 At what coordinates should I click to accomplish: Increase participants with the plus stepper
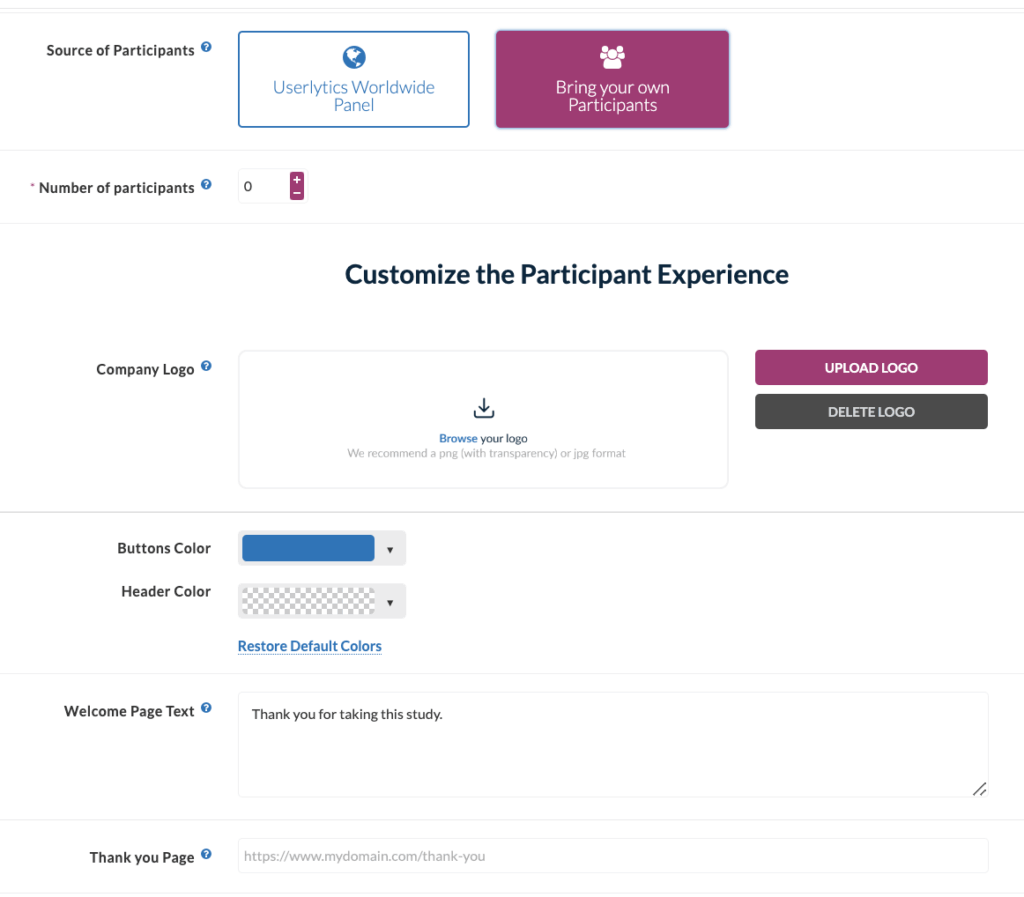point(296,178)
